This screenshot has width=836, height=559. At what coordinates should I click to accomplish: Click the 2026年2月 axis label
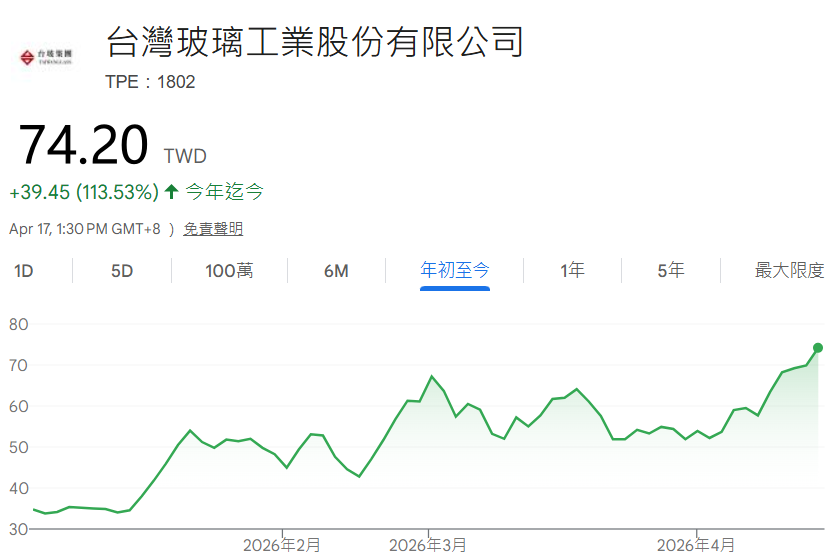pyautogui.click(x=282, y=545)
